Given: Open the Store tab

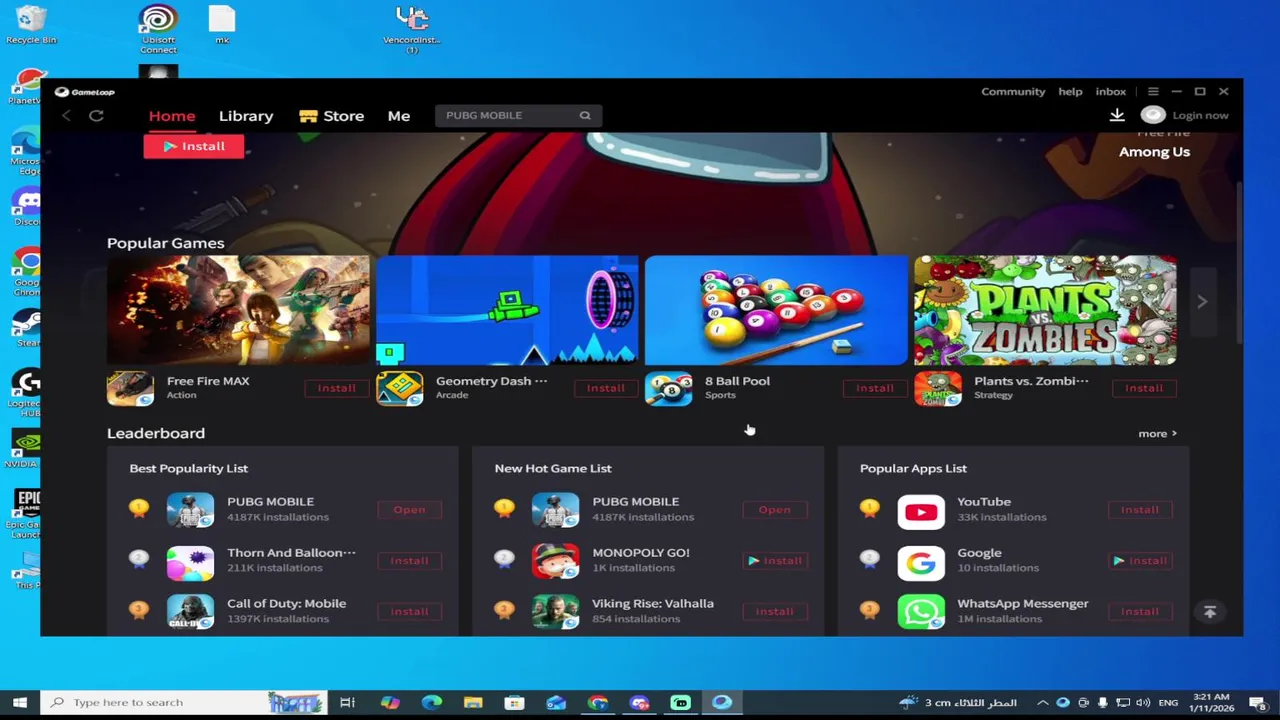Looking at the screenshot, I should tap(332, 116).
